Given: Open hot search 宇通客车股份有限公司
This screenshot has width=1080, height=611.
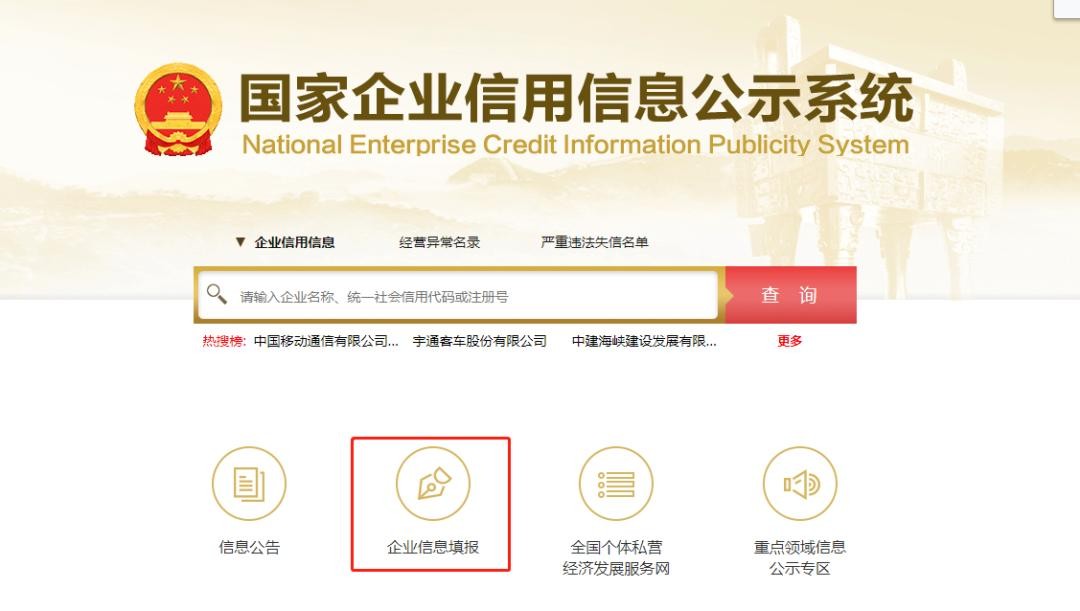Looking at the screenshot, I should pyautogui.click(x=479, y=341).
